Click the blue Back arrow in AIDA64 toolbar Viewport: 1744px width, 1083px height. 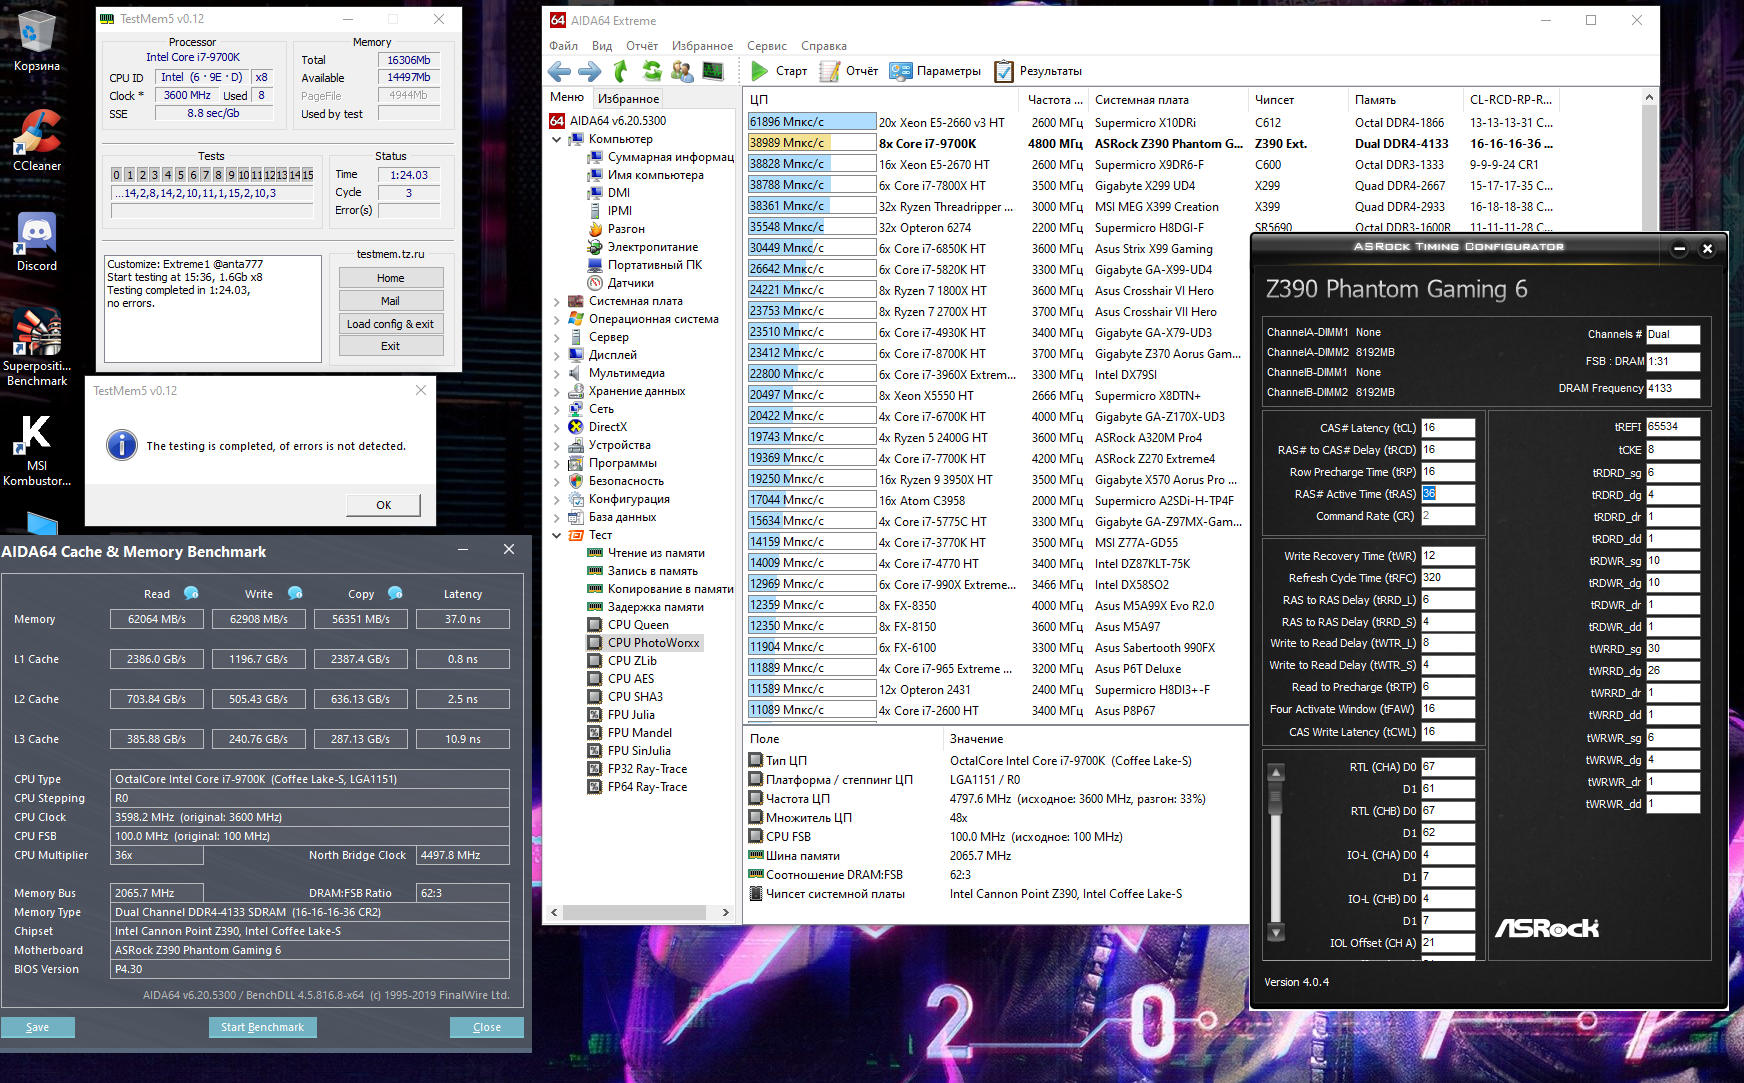pos(560,71)
